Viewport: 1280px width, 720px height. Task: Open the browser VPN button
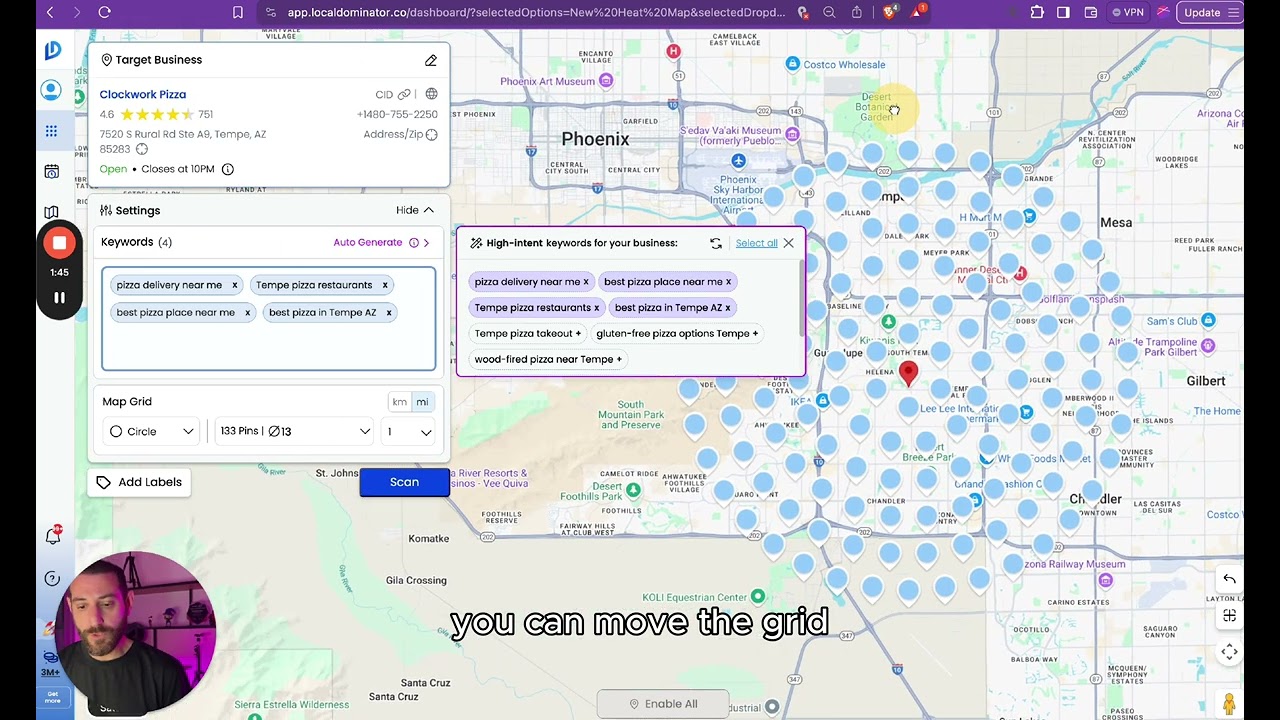tap(1127, 12)
